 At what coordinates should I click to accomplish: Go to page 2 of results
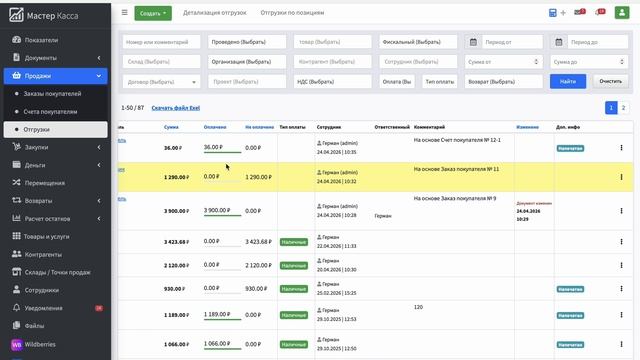click(x=623, y=108)
